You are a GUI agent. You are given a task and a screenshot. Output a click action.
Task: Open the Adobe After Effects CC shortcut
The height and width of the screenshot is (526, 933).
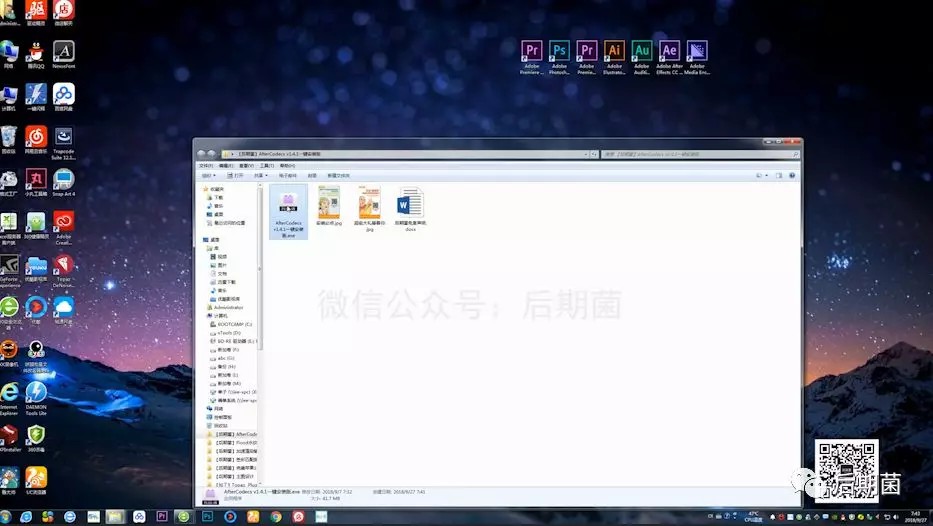point(669,57)
